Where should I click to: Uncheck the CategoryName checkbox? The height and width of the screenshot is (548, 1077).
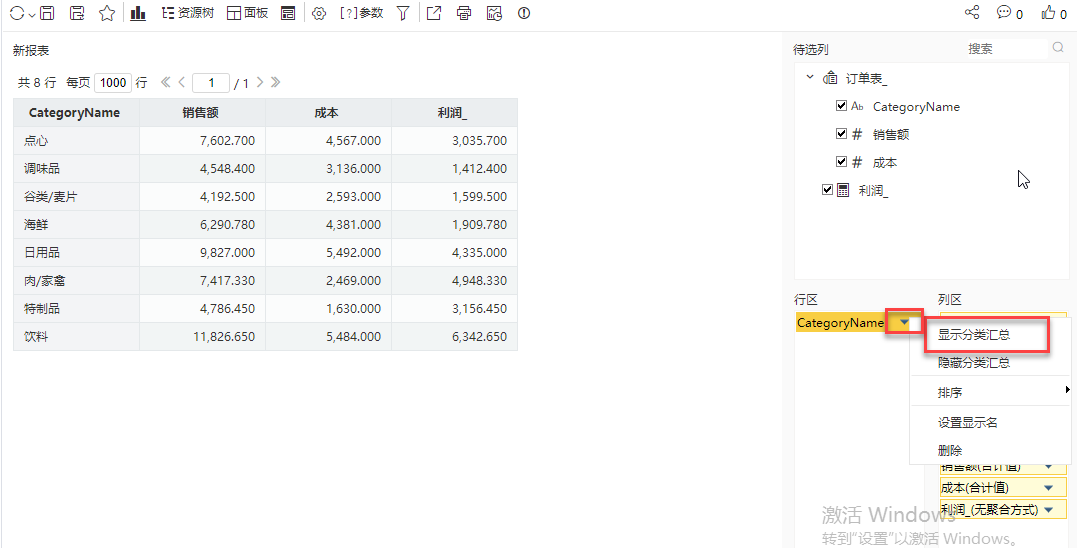841,106
